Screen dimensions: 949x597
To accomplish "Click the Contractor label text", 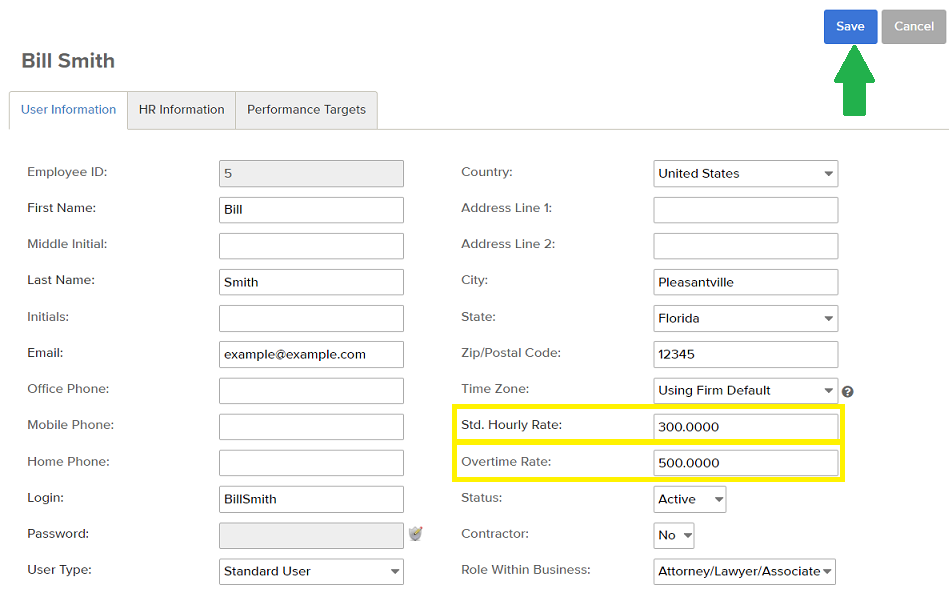I will point(494,534).
